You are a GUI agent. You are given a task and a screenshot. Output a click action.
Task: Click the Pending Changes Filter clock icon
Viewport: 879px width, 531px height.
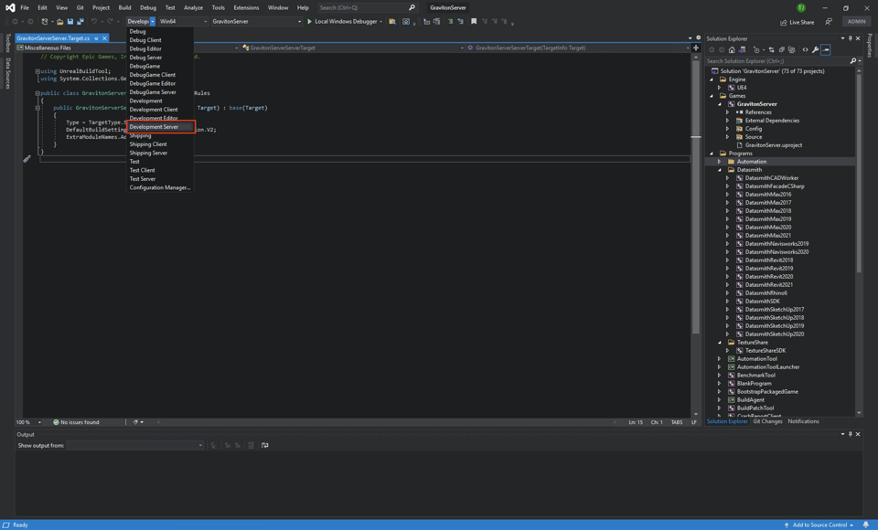pos(757,50)
